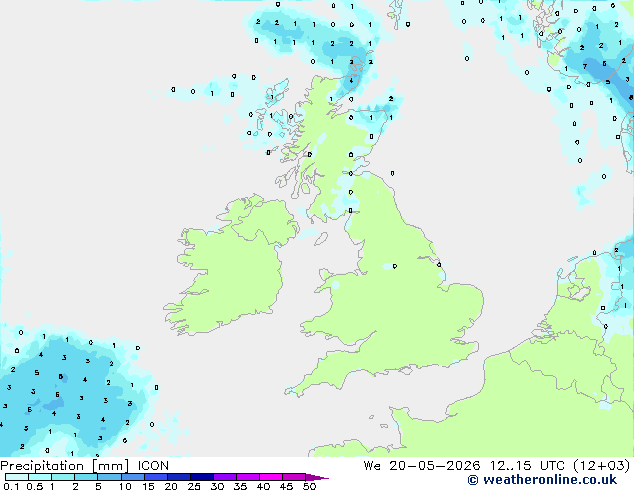
Task: Click the '0.1' legend scale label
Action: point(11,486)
